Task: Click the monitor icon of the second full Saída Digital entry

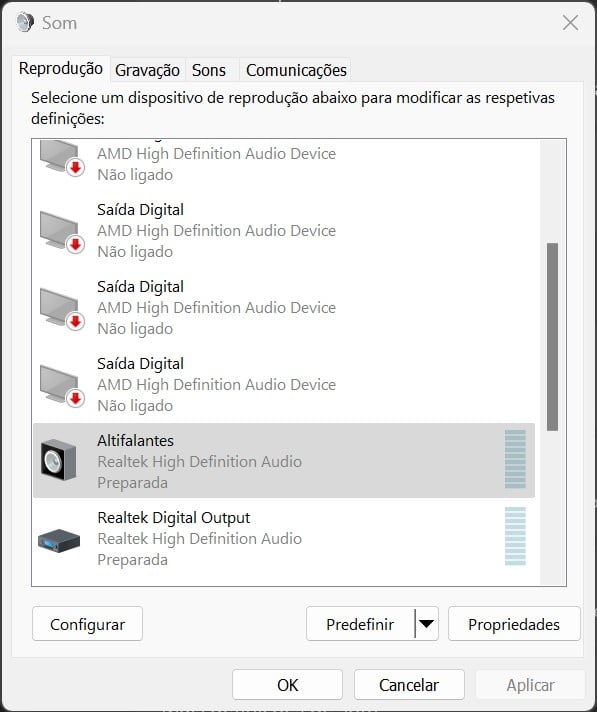Action: pyautogui.click(x=62, y=309)
